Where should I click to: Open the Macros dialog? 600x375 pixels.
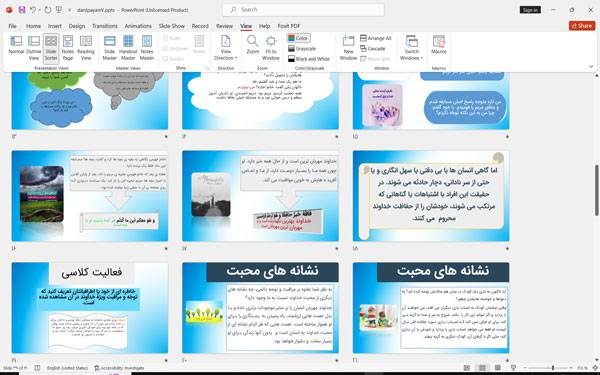click(439, 44)
